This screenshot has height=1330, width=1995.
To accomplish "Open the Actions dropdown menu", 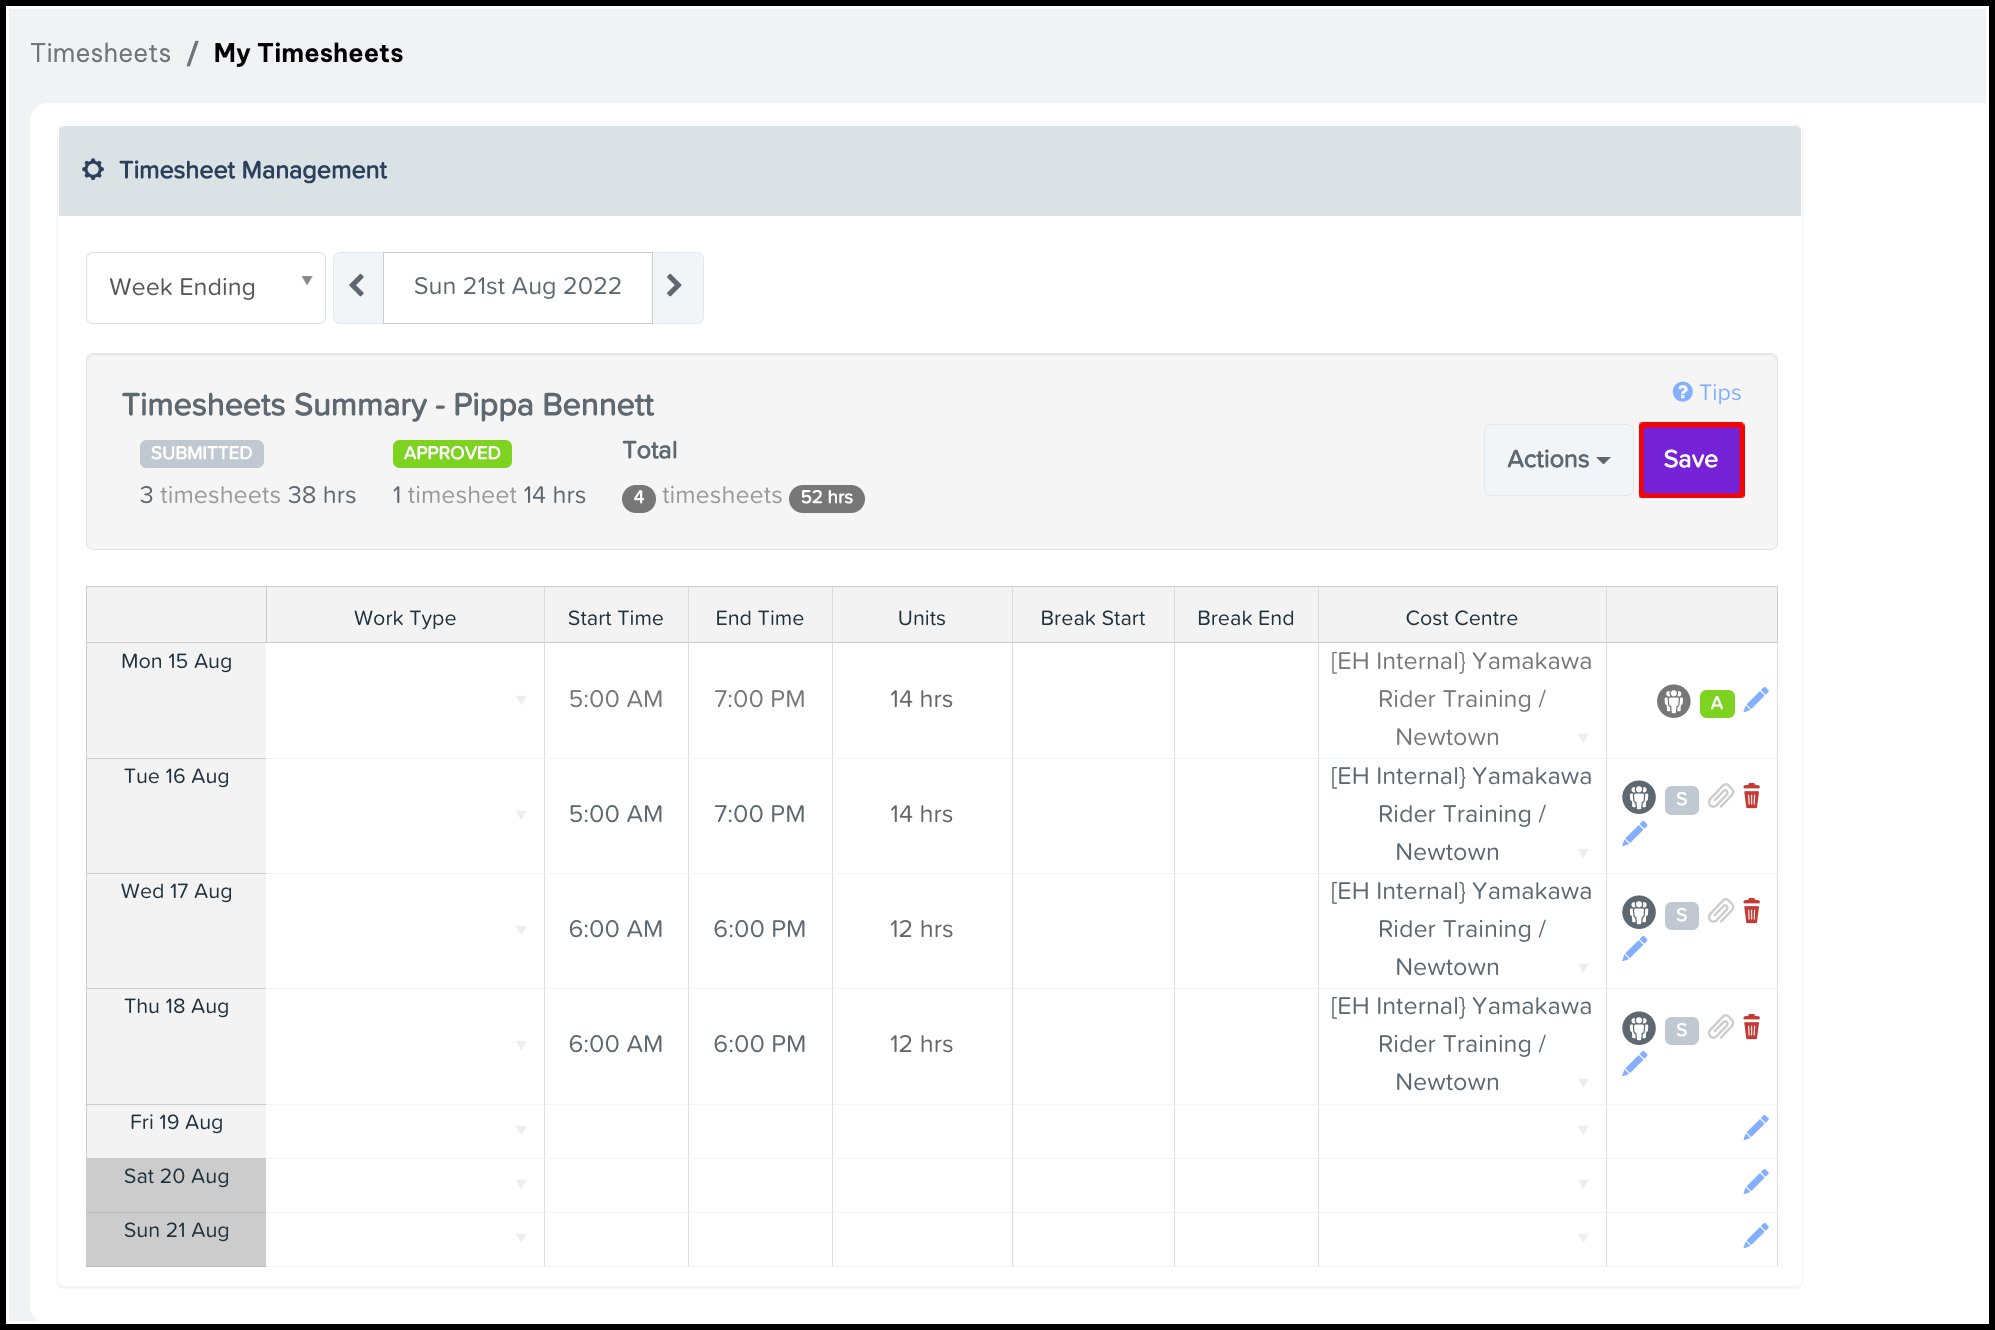I will tap(1557, 460).
